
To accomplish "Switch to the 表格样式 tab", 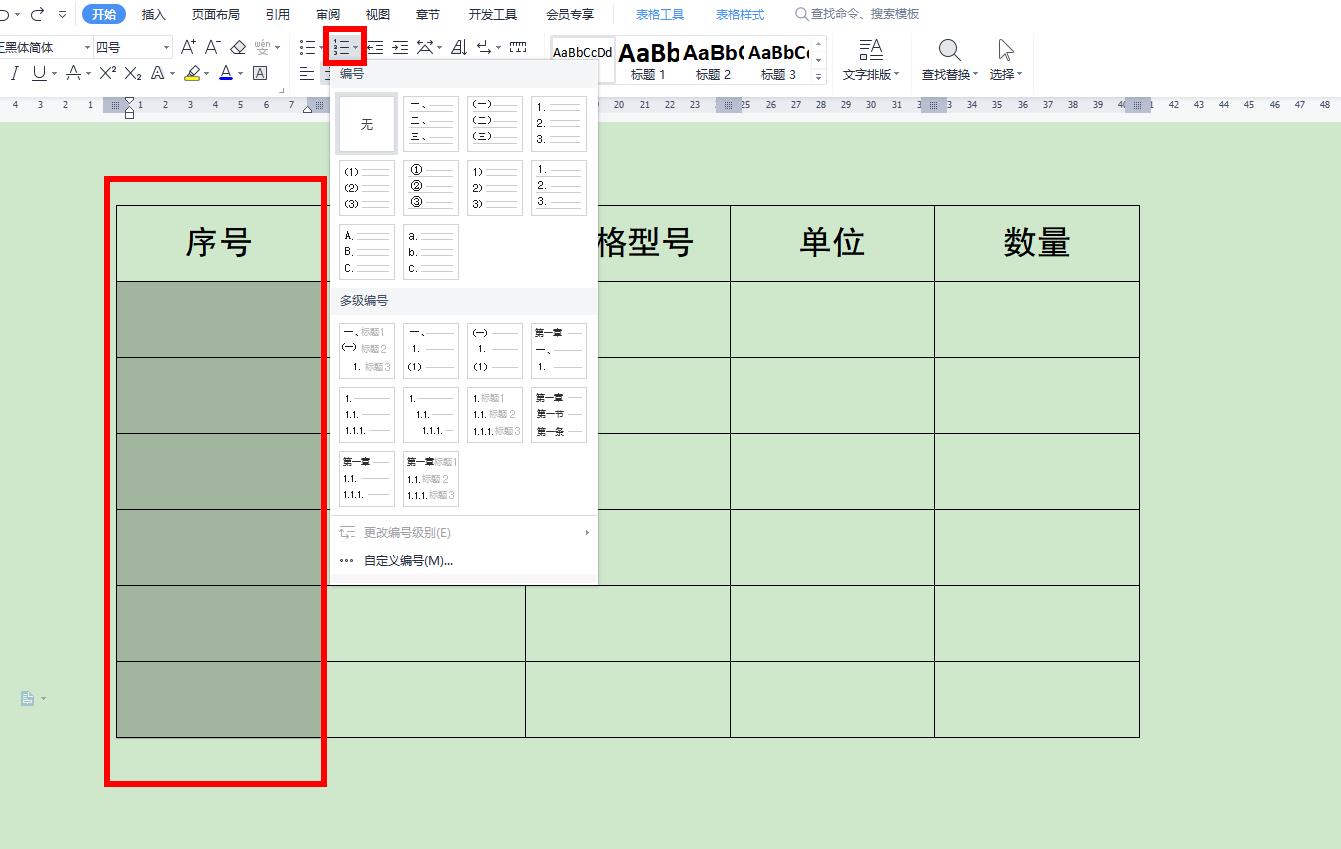I will tap(740, 14).
